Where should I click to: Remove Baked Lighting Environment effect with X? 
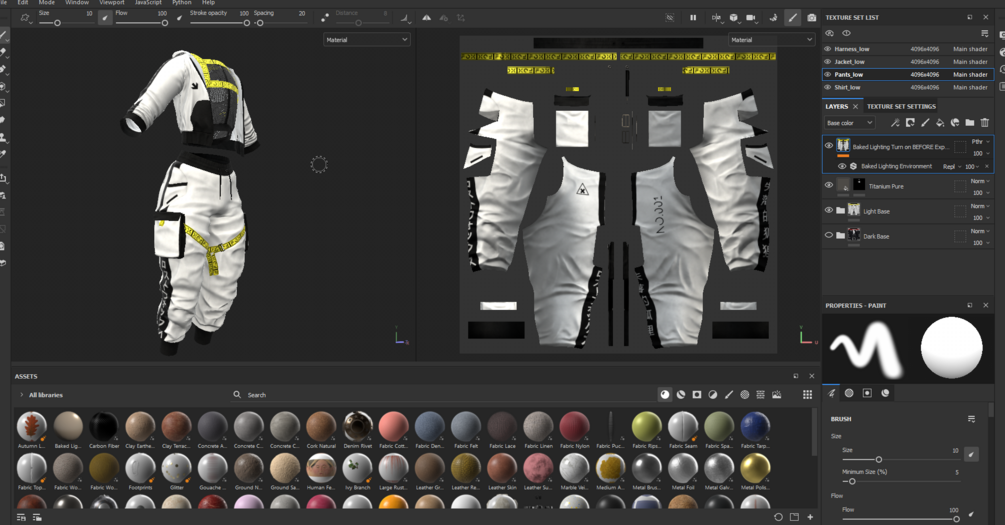pos(987,166)
